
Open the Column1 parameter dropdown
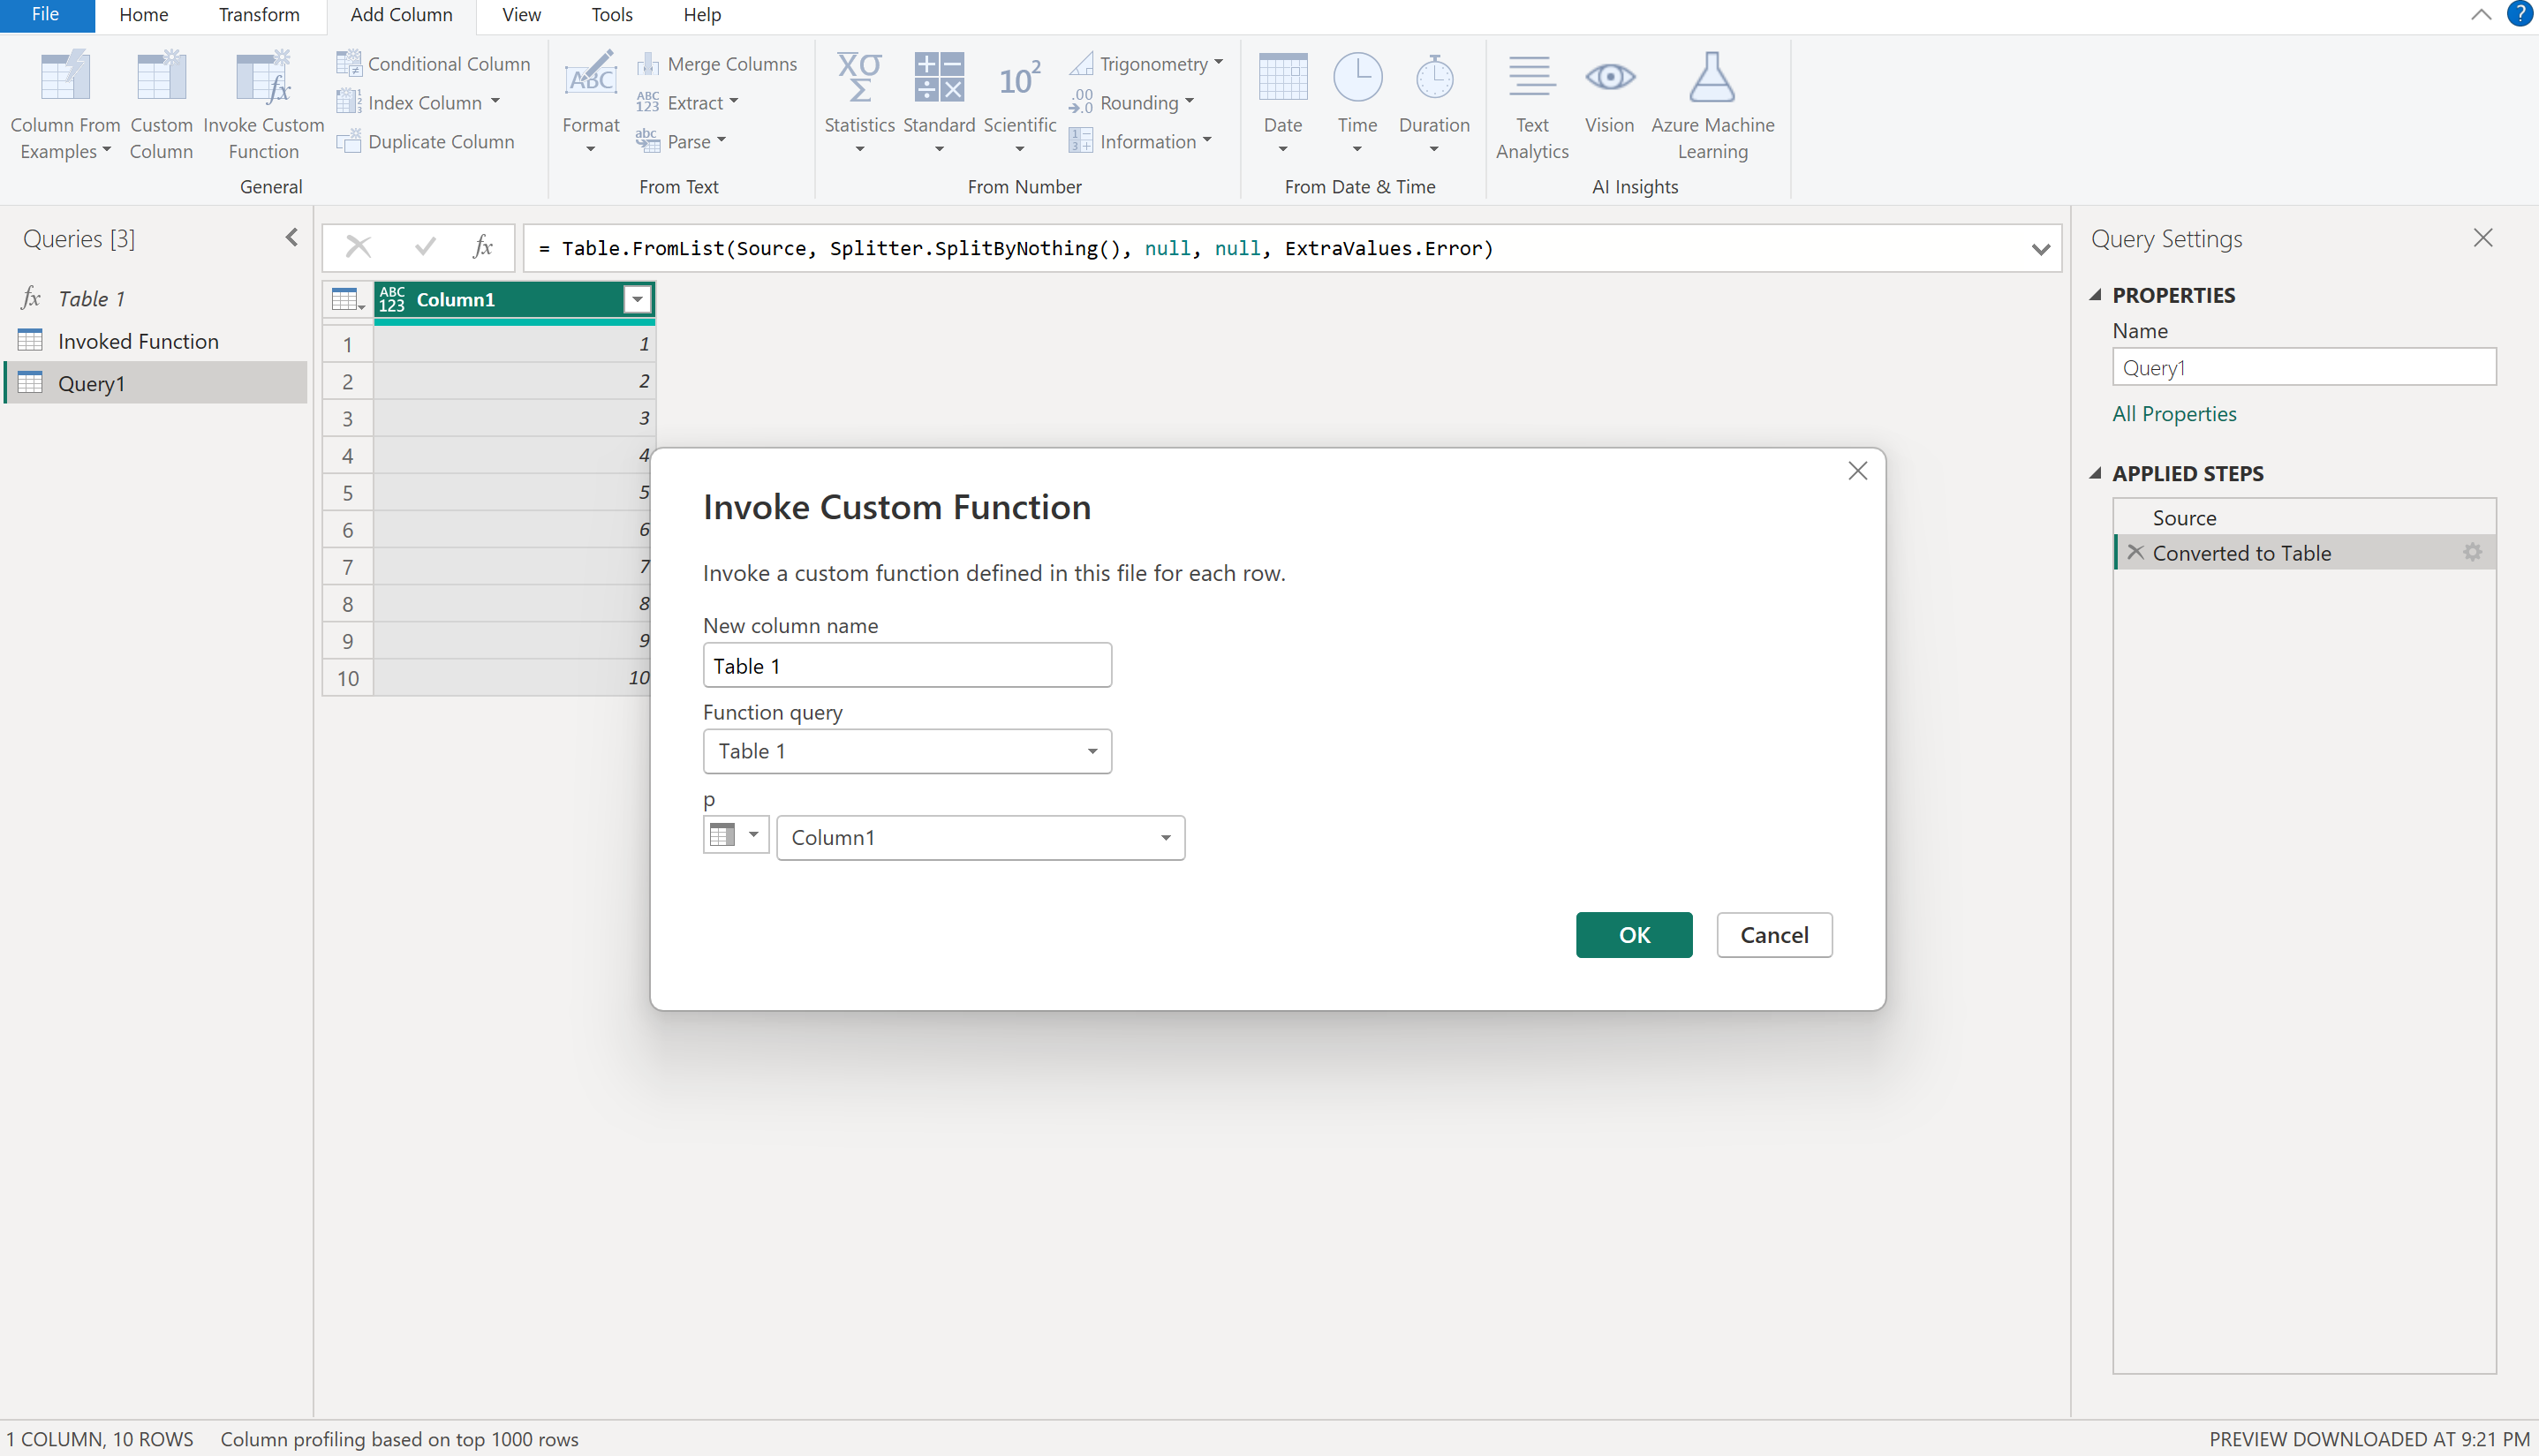pyautogui.click(x=1165, y=838)
